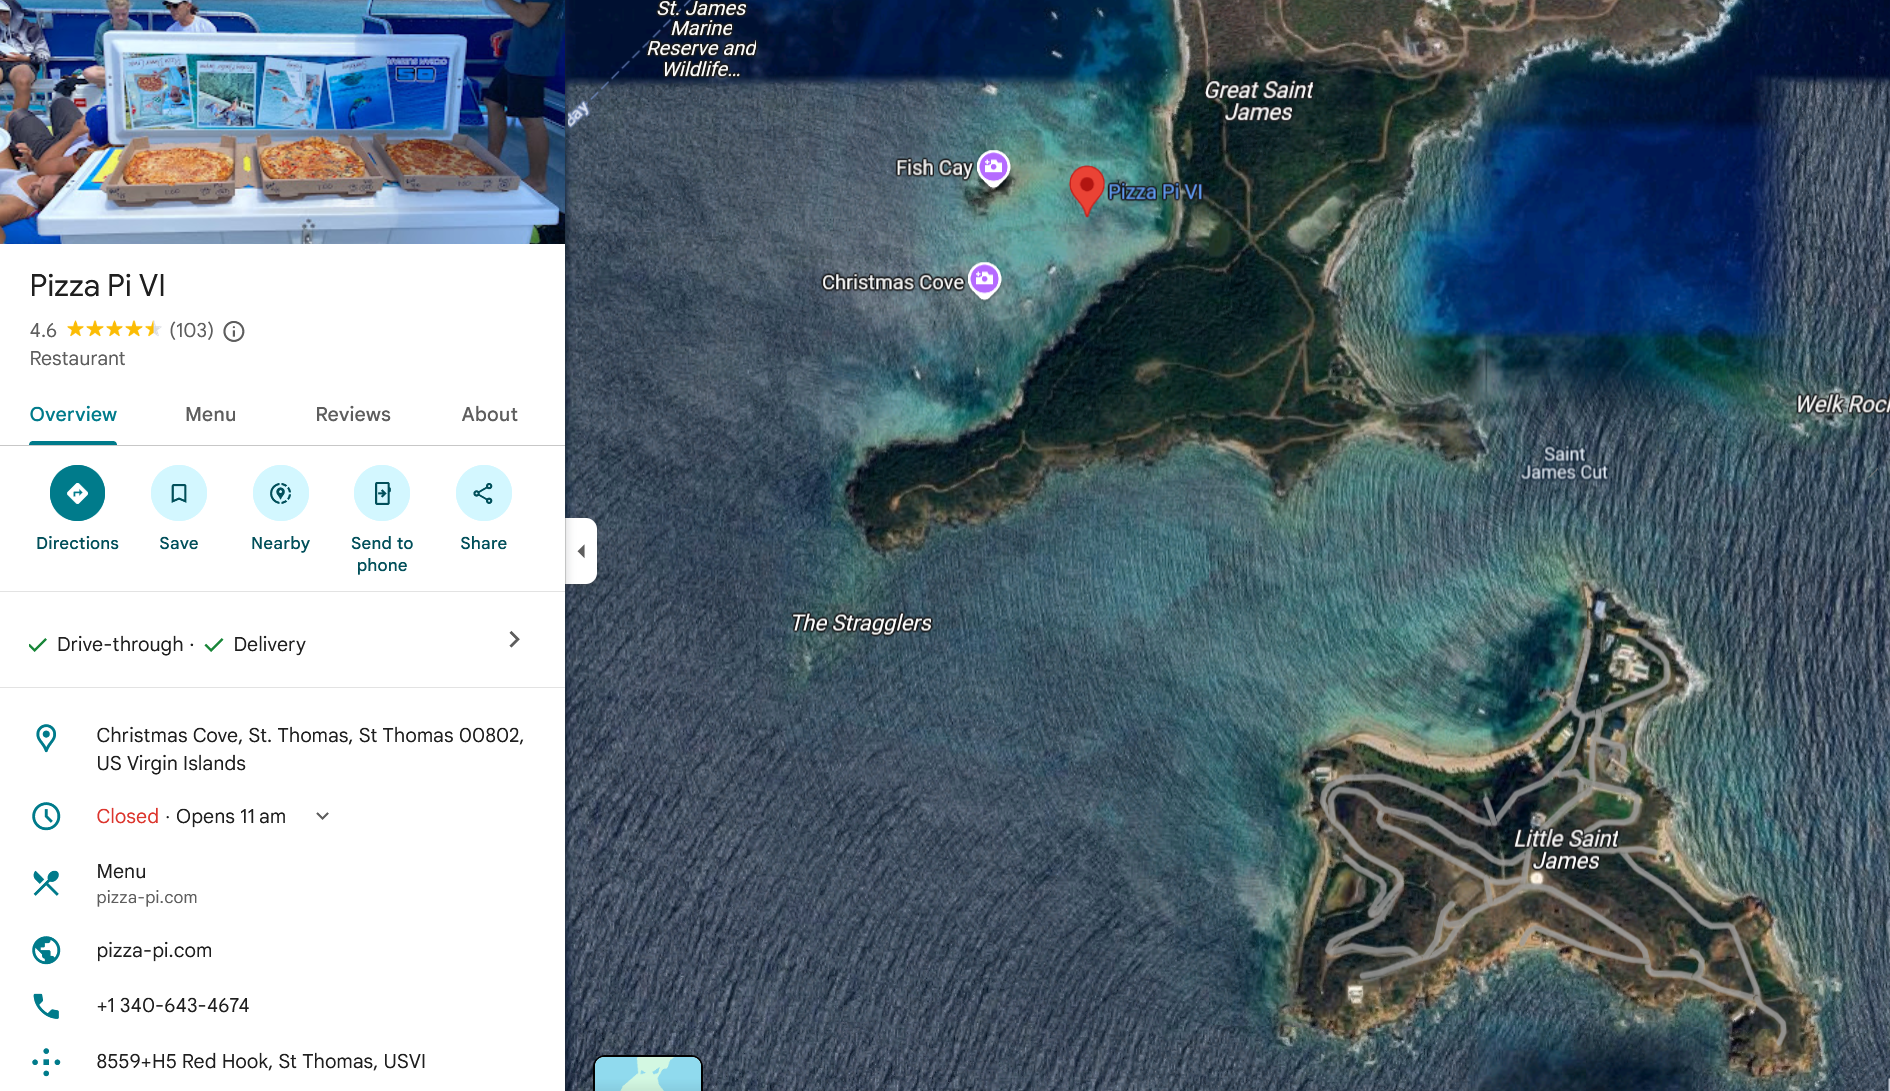This screenshot has height=1091, width=1890.
Task: Click St. James Marine Reserve label
Action: pos(701,39)
